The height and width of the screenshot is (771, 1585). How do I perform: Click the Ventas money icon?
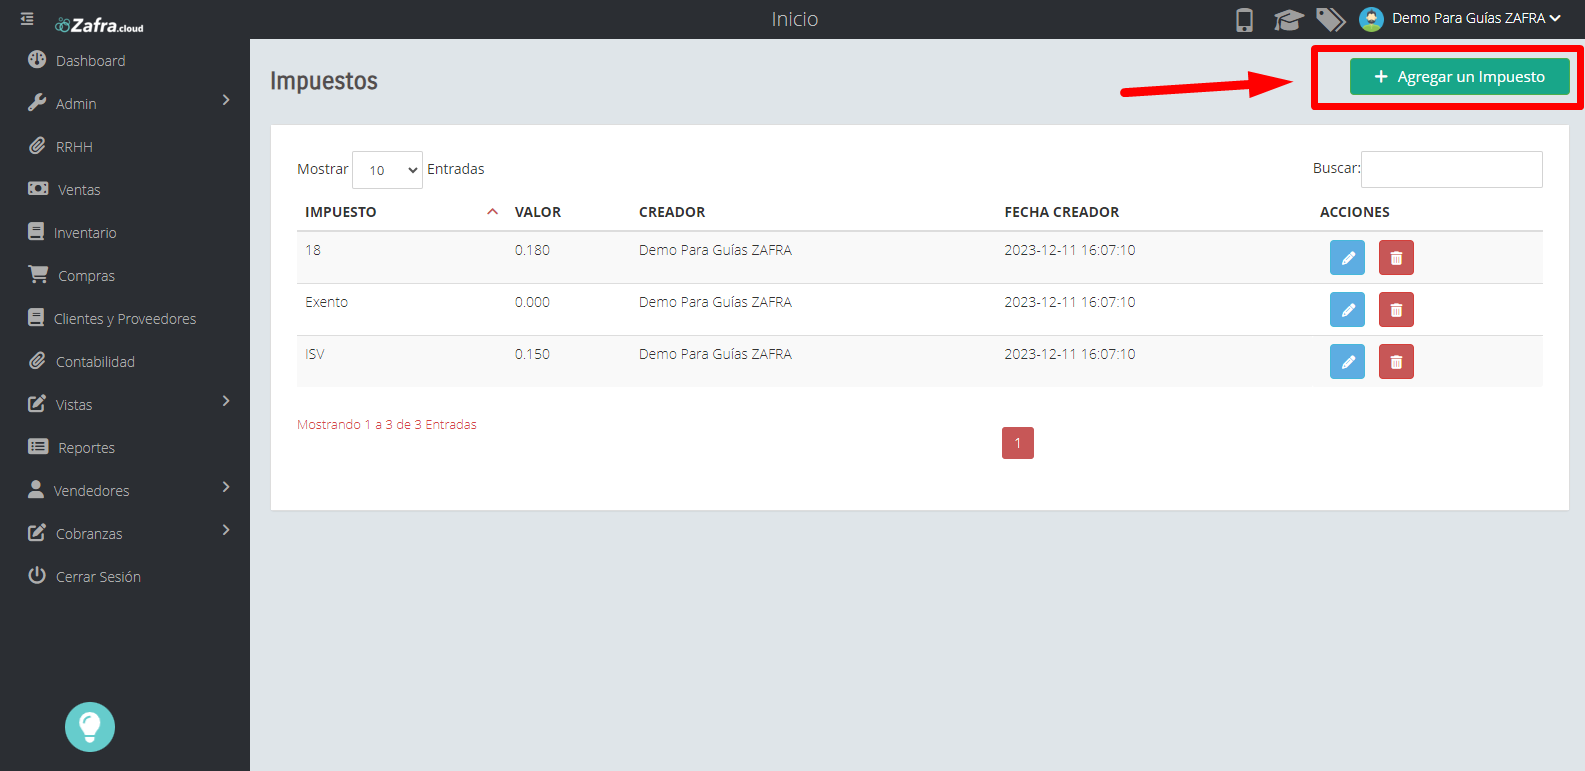tap(38, 188)
